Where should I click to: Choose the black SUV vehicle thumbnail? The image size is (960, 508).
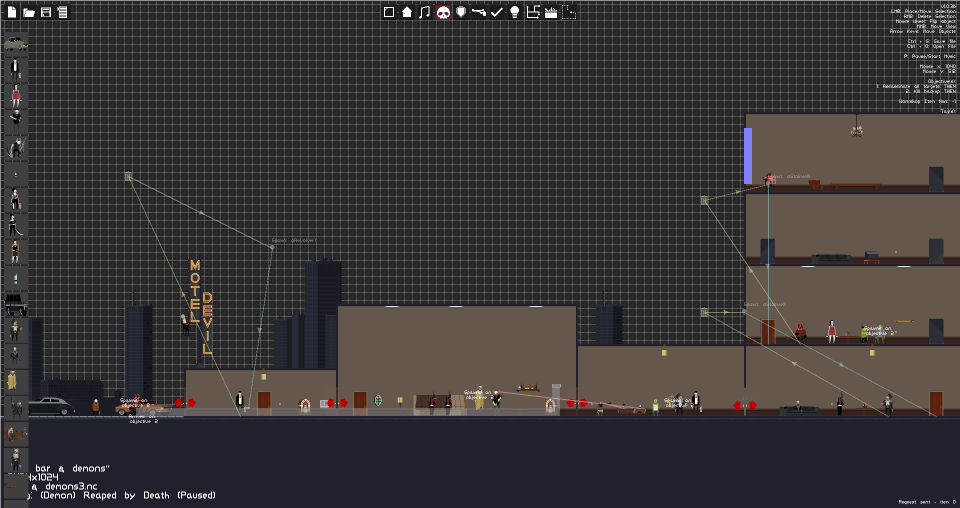click(x=16, y=304)
